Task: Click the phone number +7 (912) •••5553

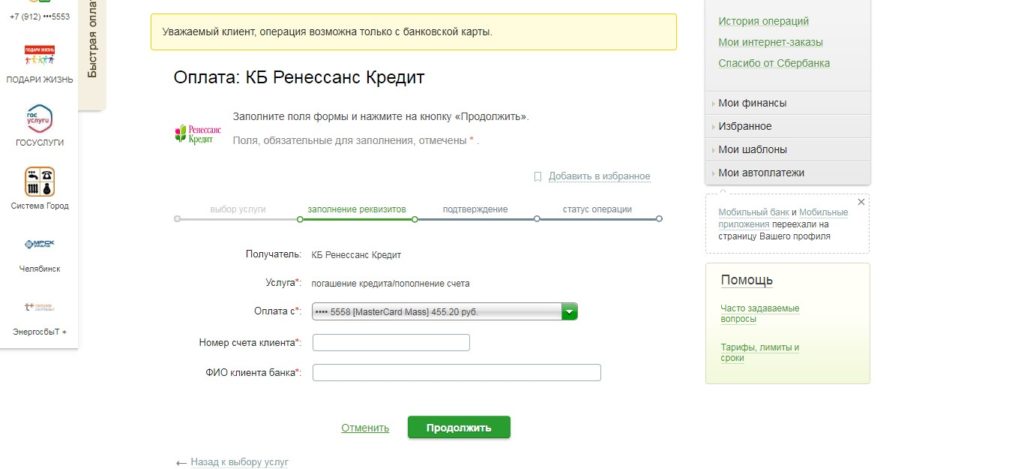Action: (39, 16)
